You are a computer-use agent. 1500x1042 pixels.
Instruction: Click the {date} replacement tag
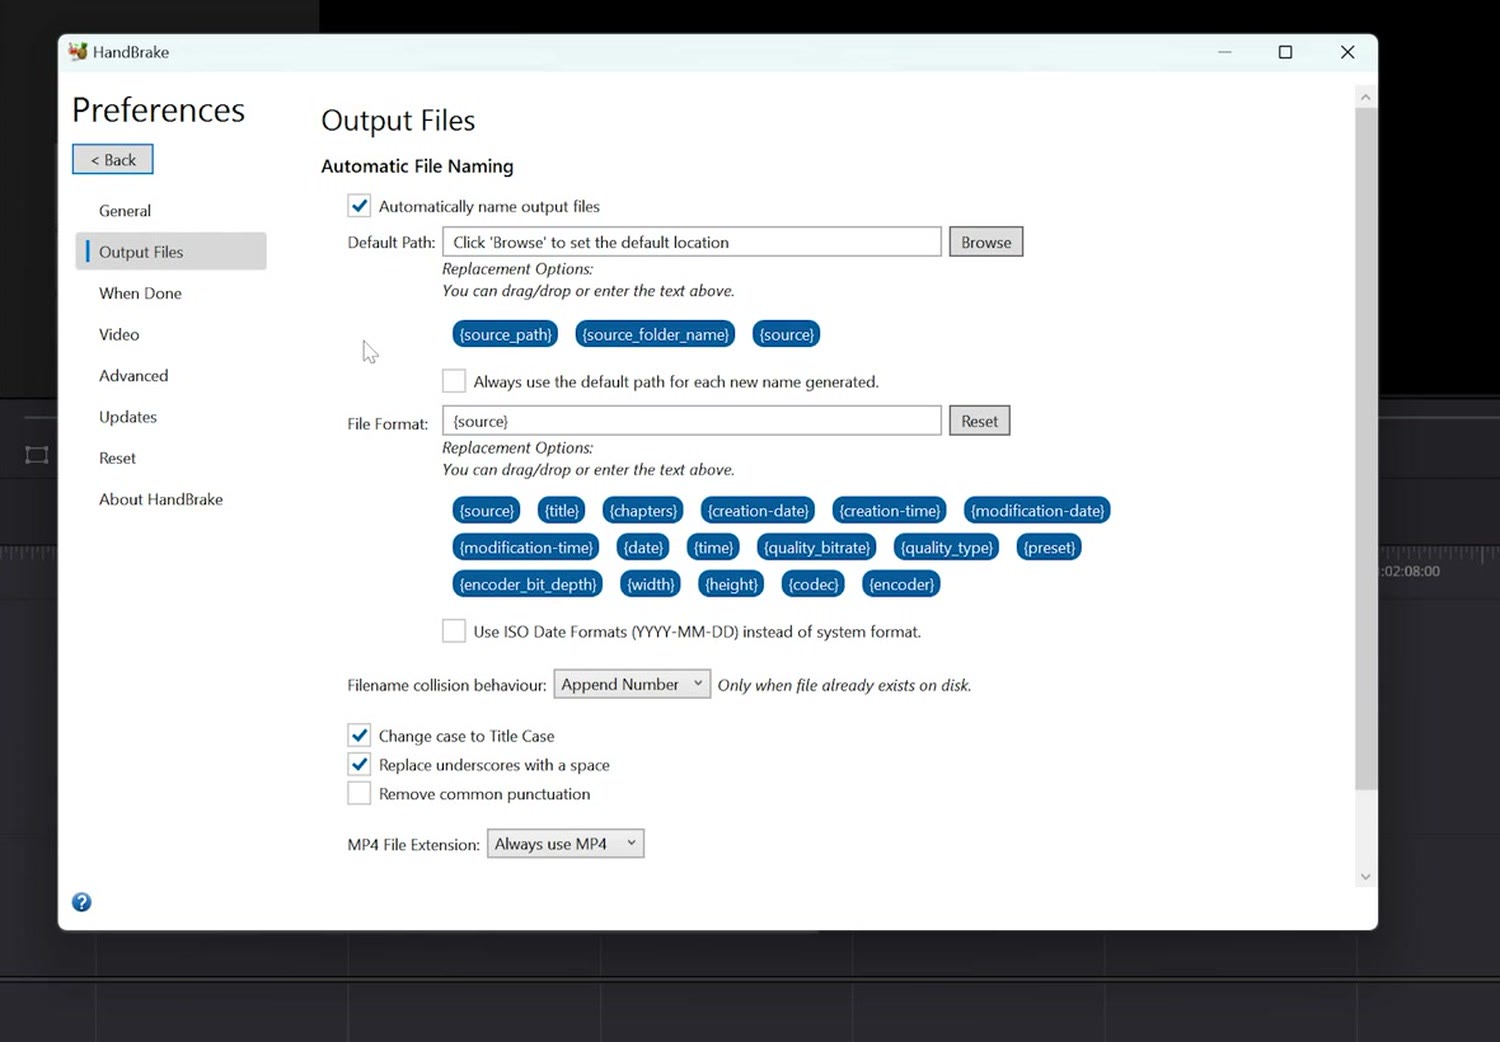643,547
